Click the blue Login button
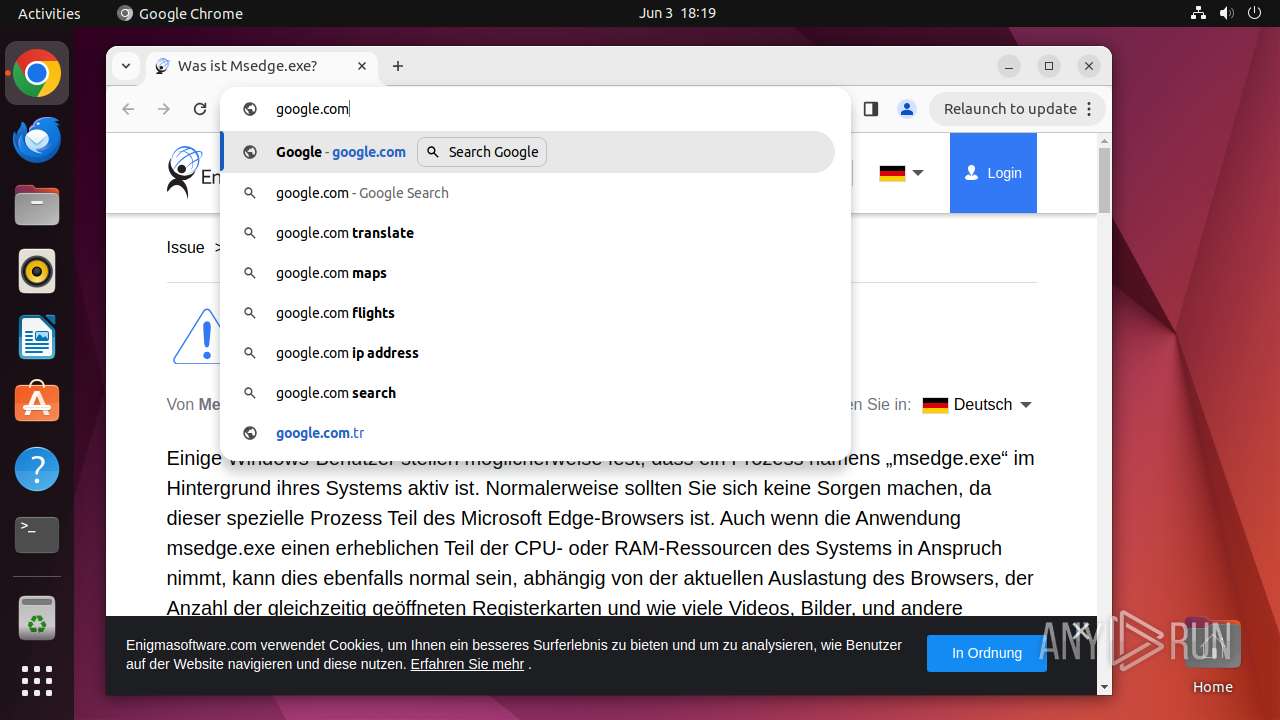The width and height of the screenshot is (1280, 720). click(993, 173)
